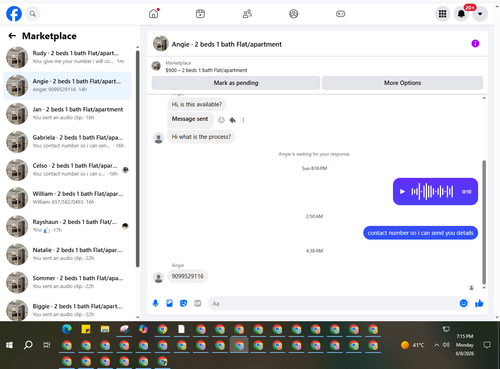
Task: Open Facebook search magnifier
Action: pos(33,14)
